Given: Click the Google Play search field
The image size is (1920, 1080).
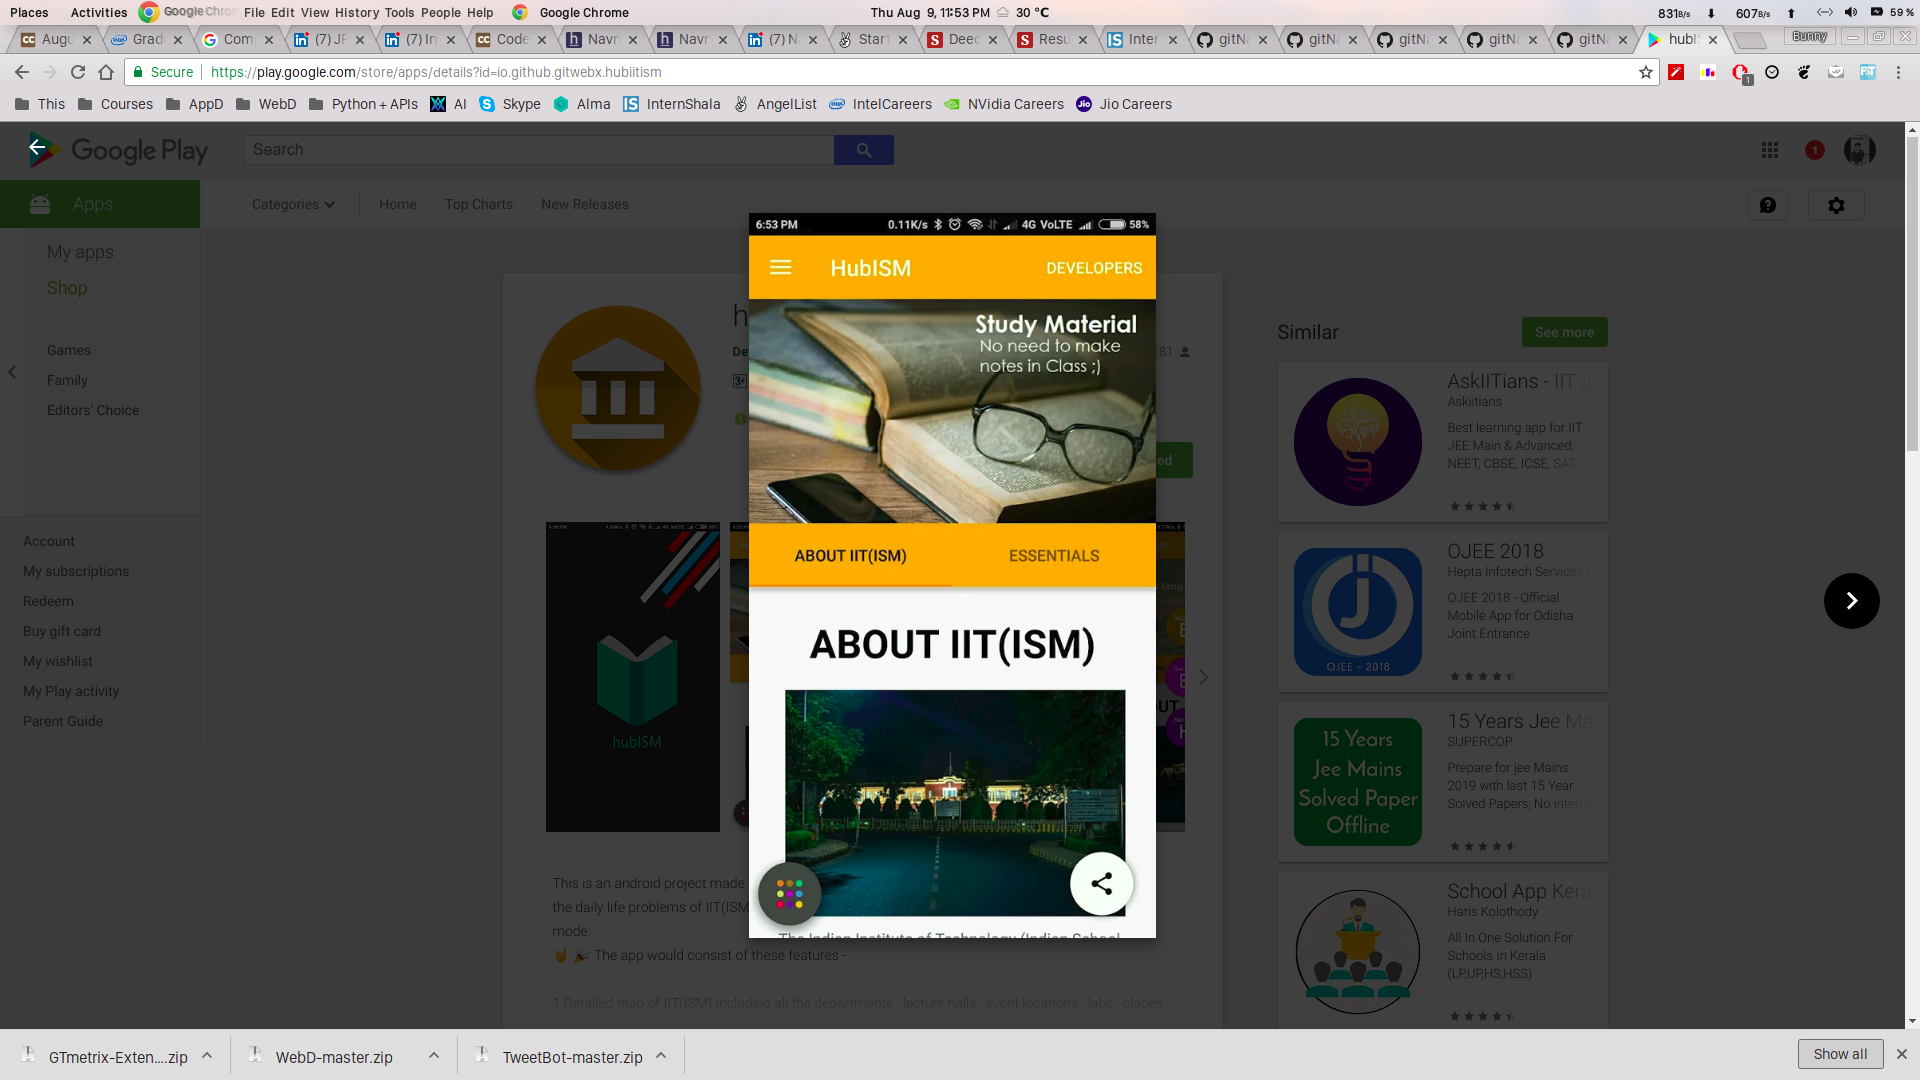Looking at the screenshot, I should (539, 150).
